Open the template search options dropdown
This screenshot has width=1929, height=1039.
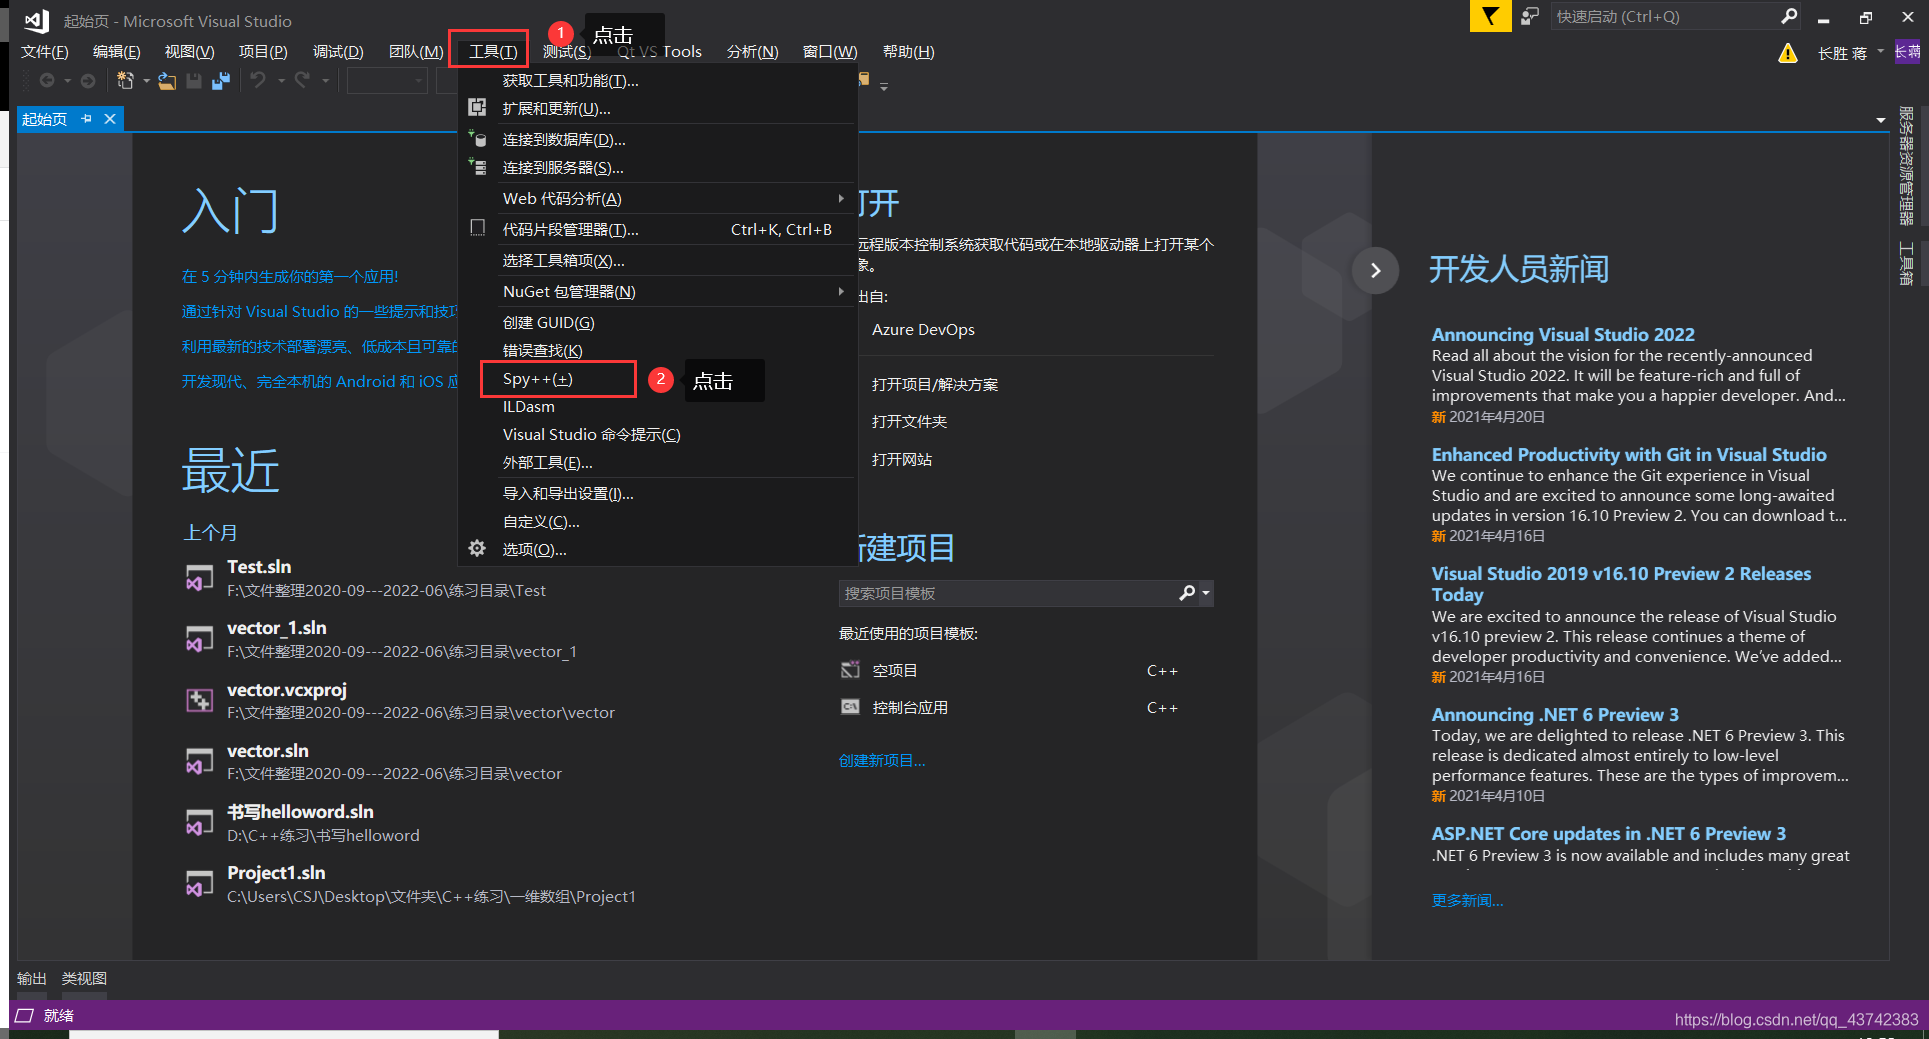coord(1206,593)
